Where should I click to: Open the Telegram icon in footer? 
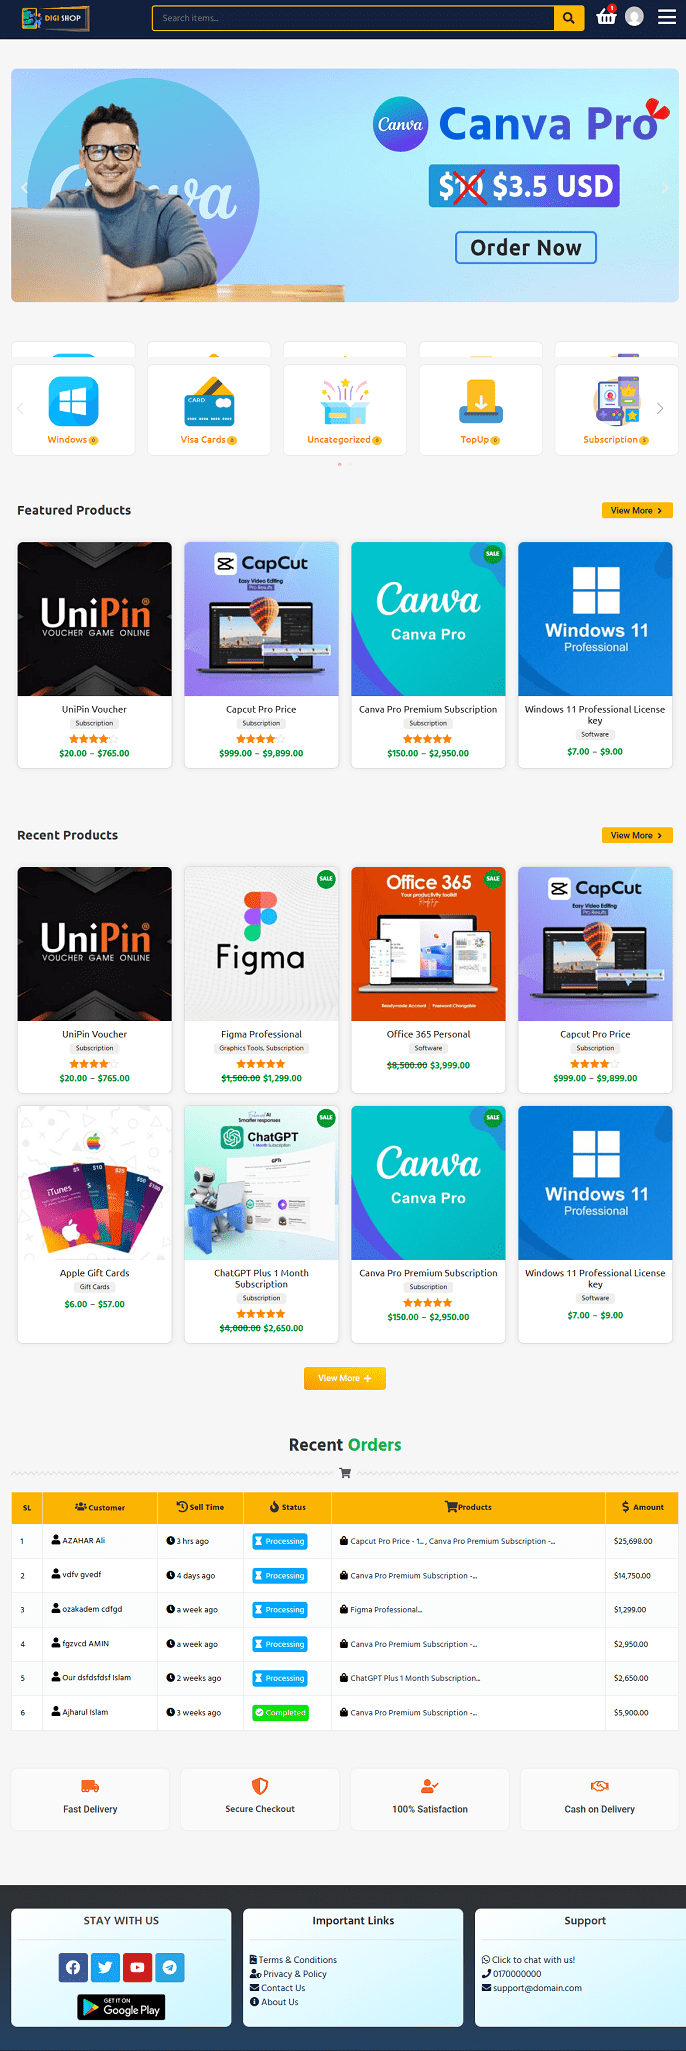click(170, 1967)
